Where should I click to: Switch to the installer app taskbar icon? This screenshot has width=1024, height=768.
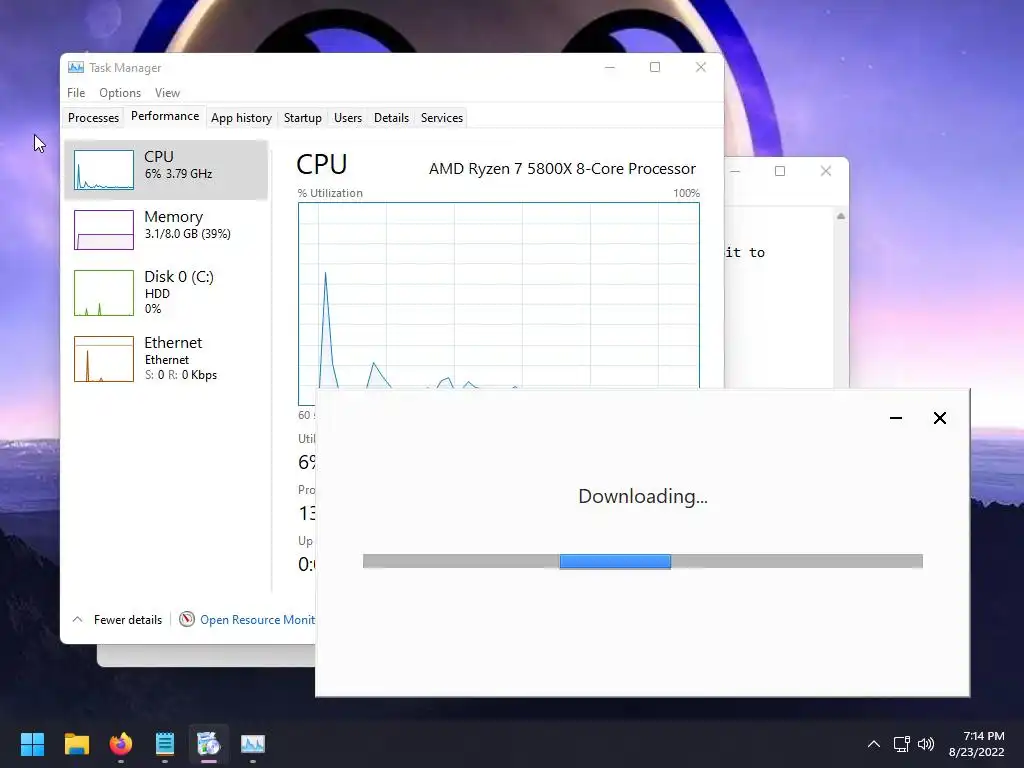pos(209,744)
